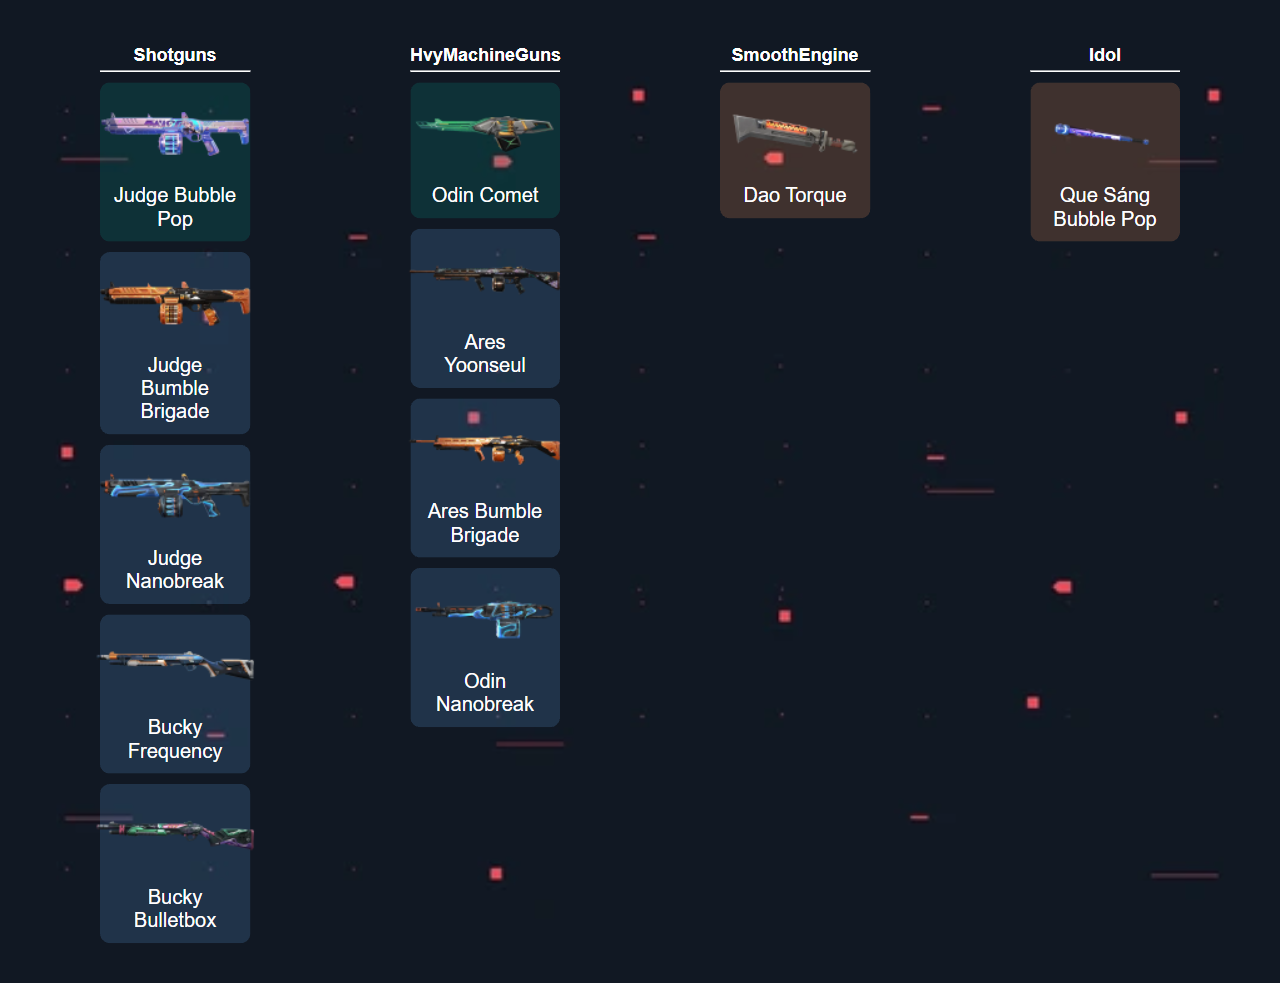Select the "Judge Nanobreak" text label
This screenshot has width=1280, height=983.
(175, 570)
